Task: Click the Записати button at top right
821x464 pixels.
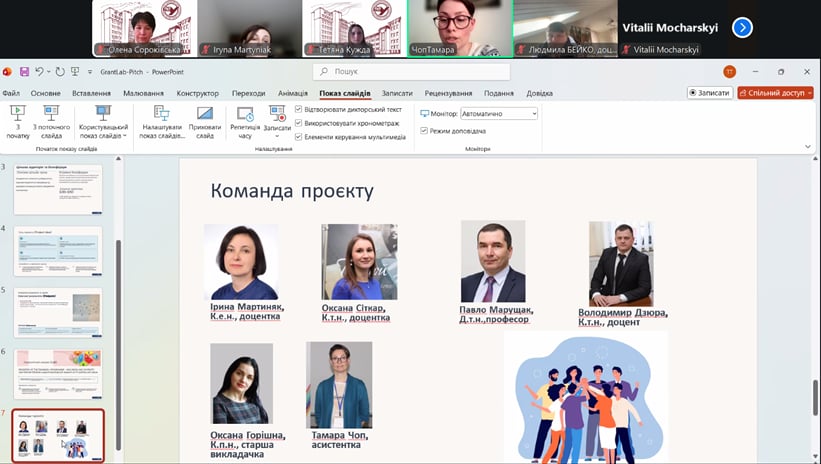Action: coord(709,93)
